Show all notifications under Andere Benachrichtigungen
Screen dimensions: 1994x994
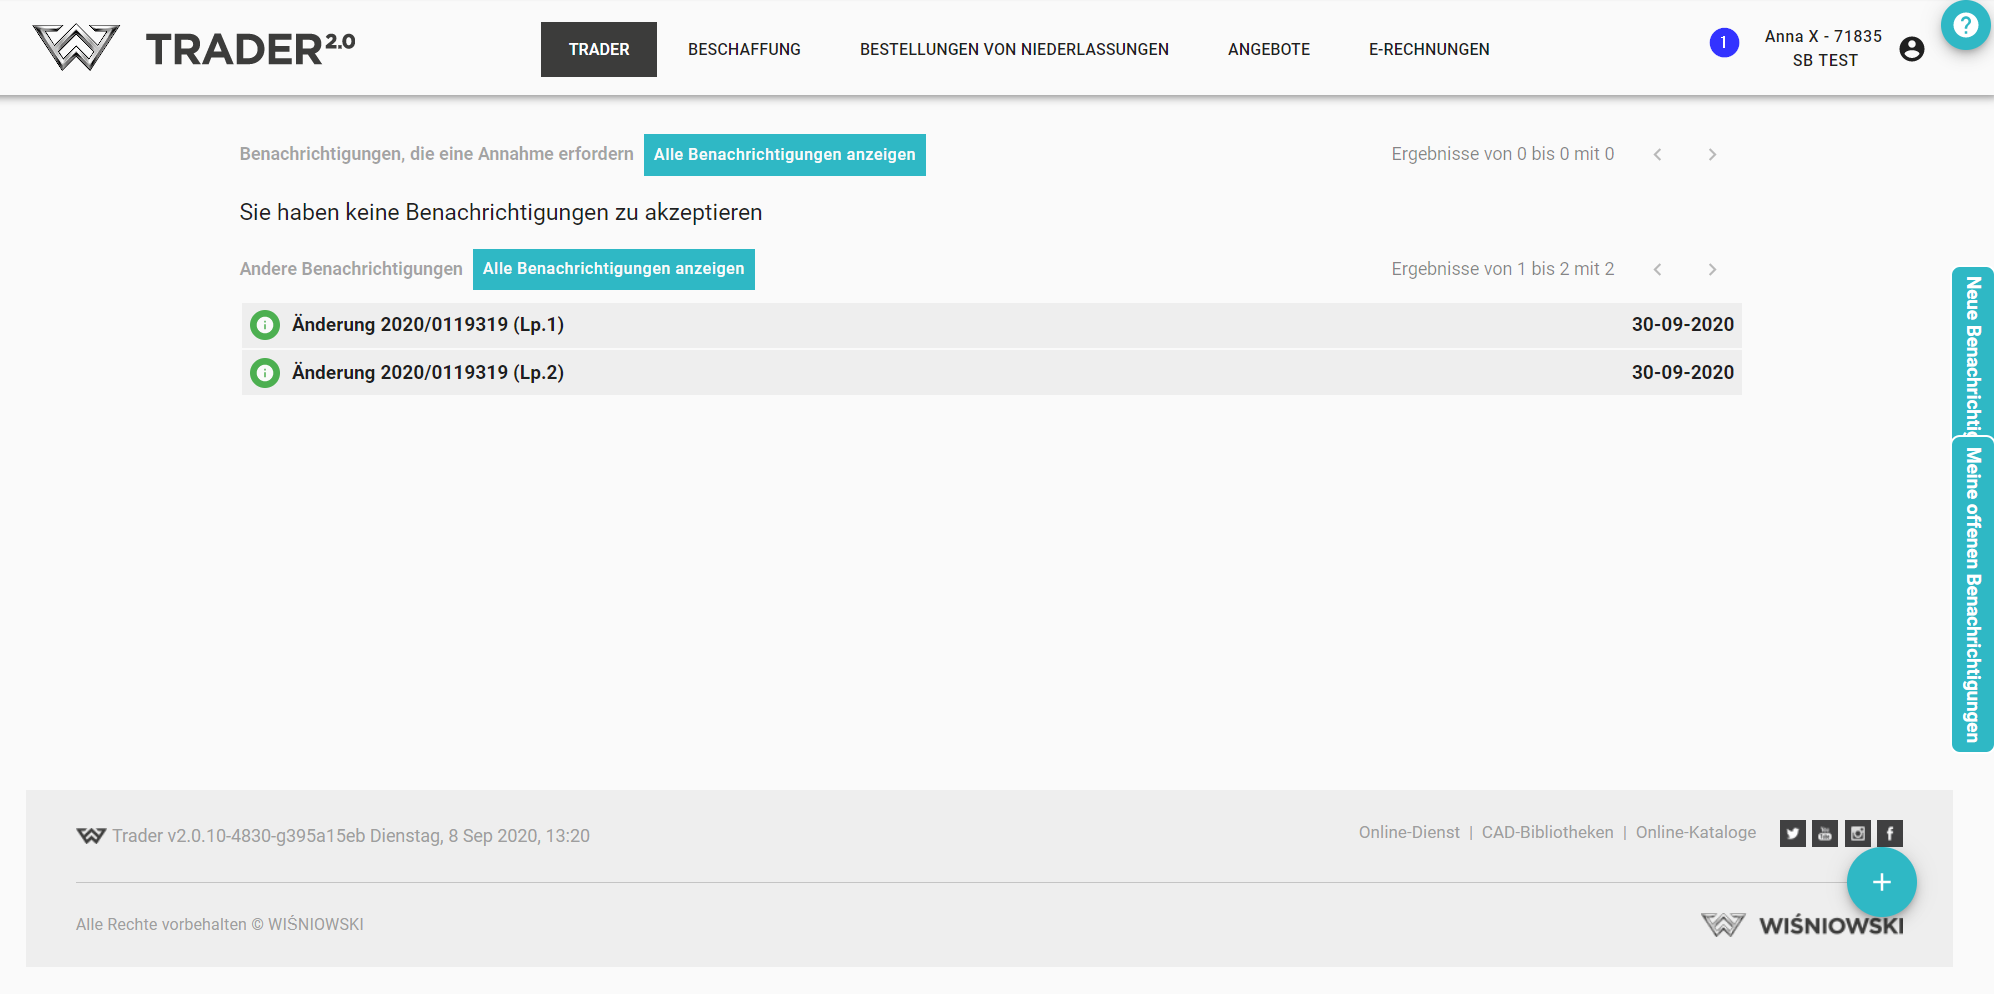[x=613, y=269]
